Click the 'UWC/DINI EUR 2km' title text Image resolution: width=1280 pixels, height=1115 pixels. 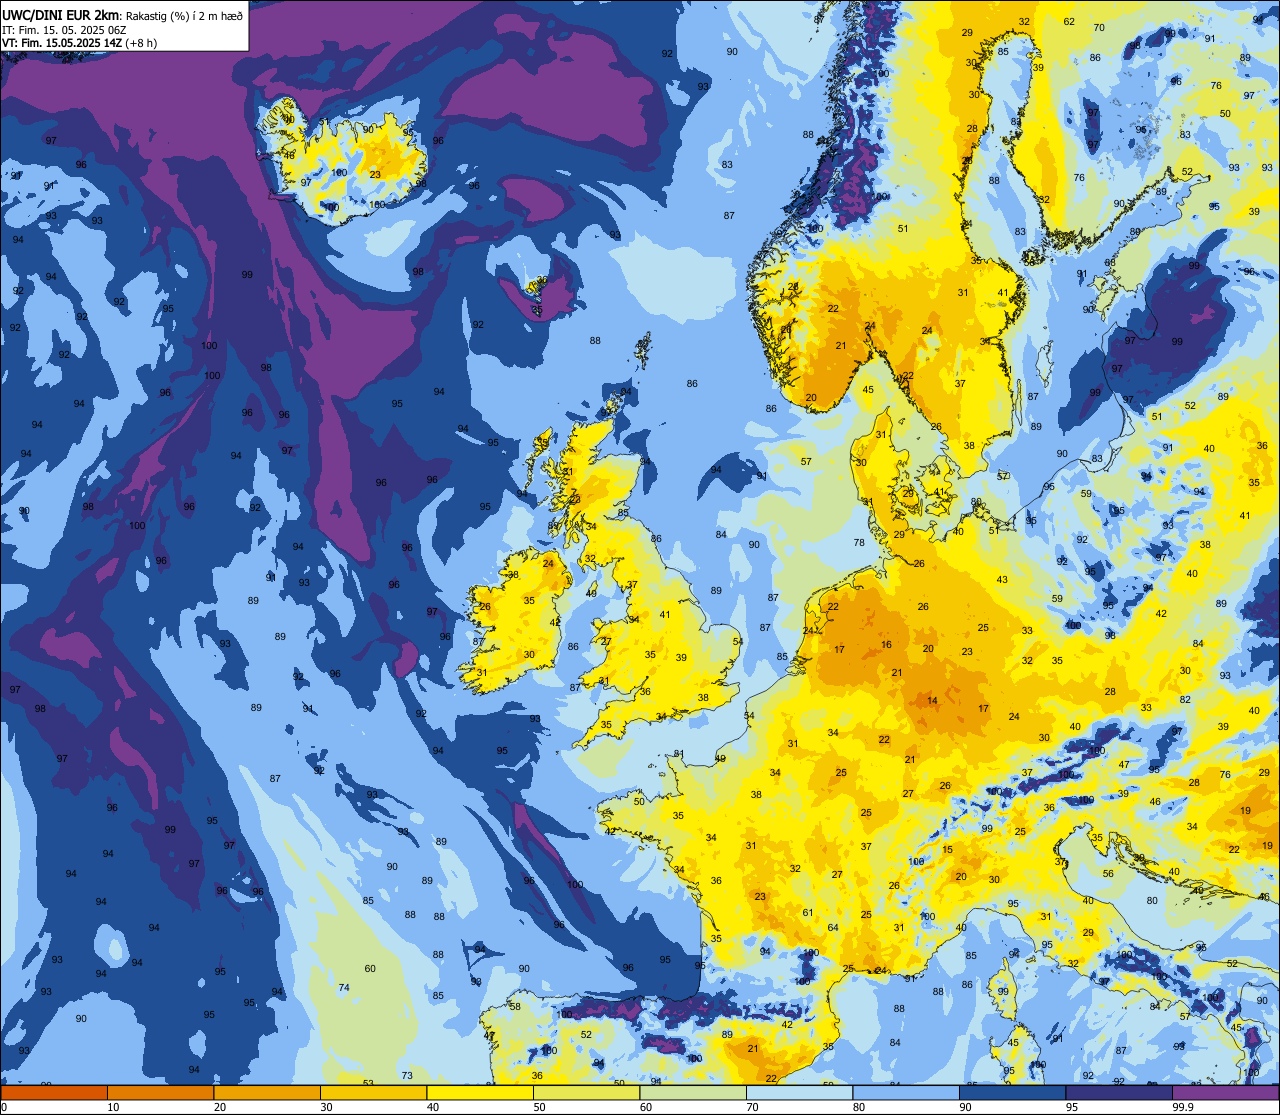(61, 15)
